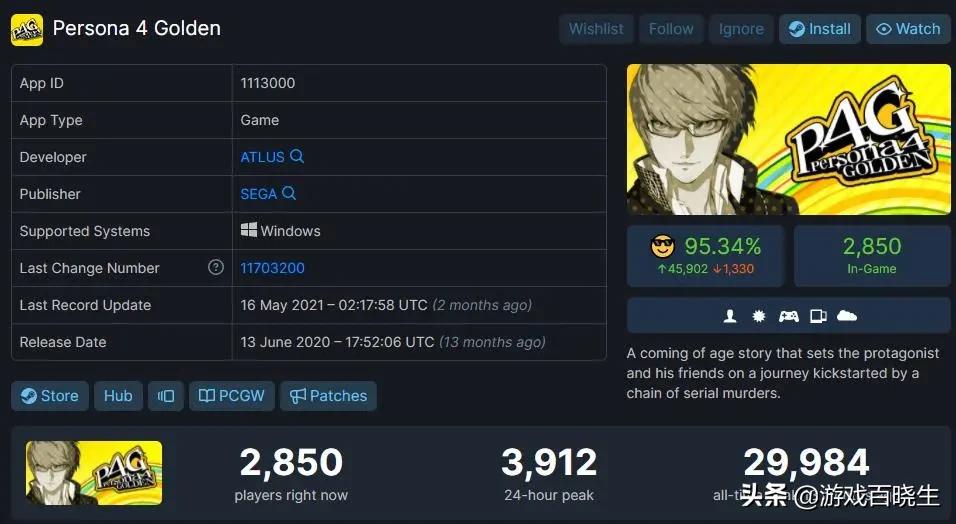Click the single-player person icon
The width and height of the screenshot is (956, 524).
pos(730,316)
